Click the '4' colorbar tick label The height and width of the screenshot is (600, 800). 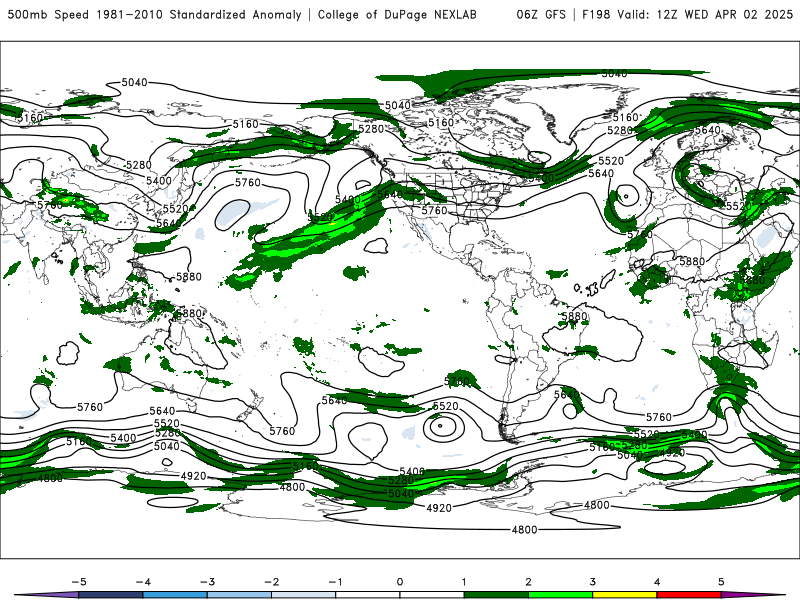pyautogui.click(x=657, y=582)
